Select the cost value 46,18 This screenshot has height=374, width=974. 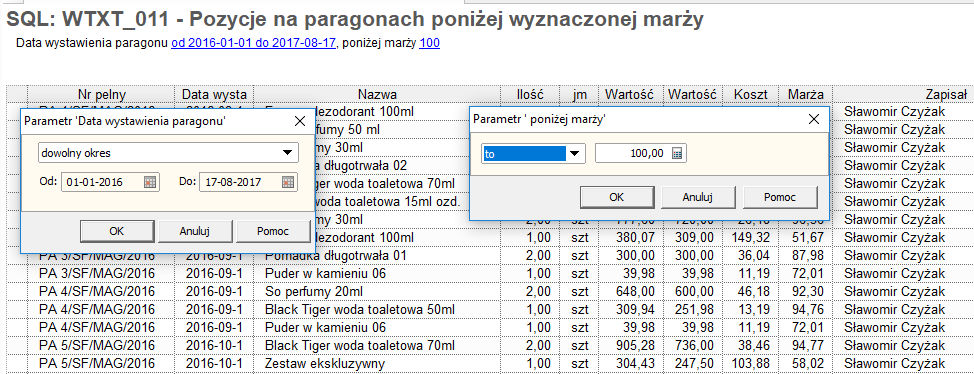(x=750, y=291)
